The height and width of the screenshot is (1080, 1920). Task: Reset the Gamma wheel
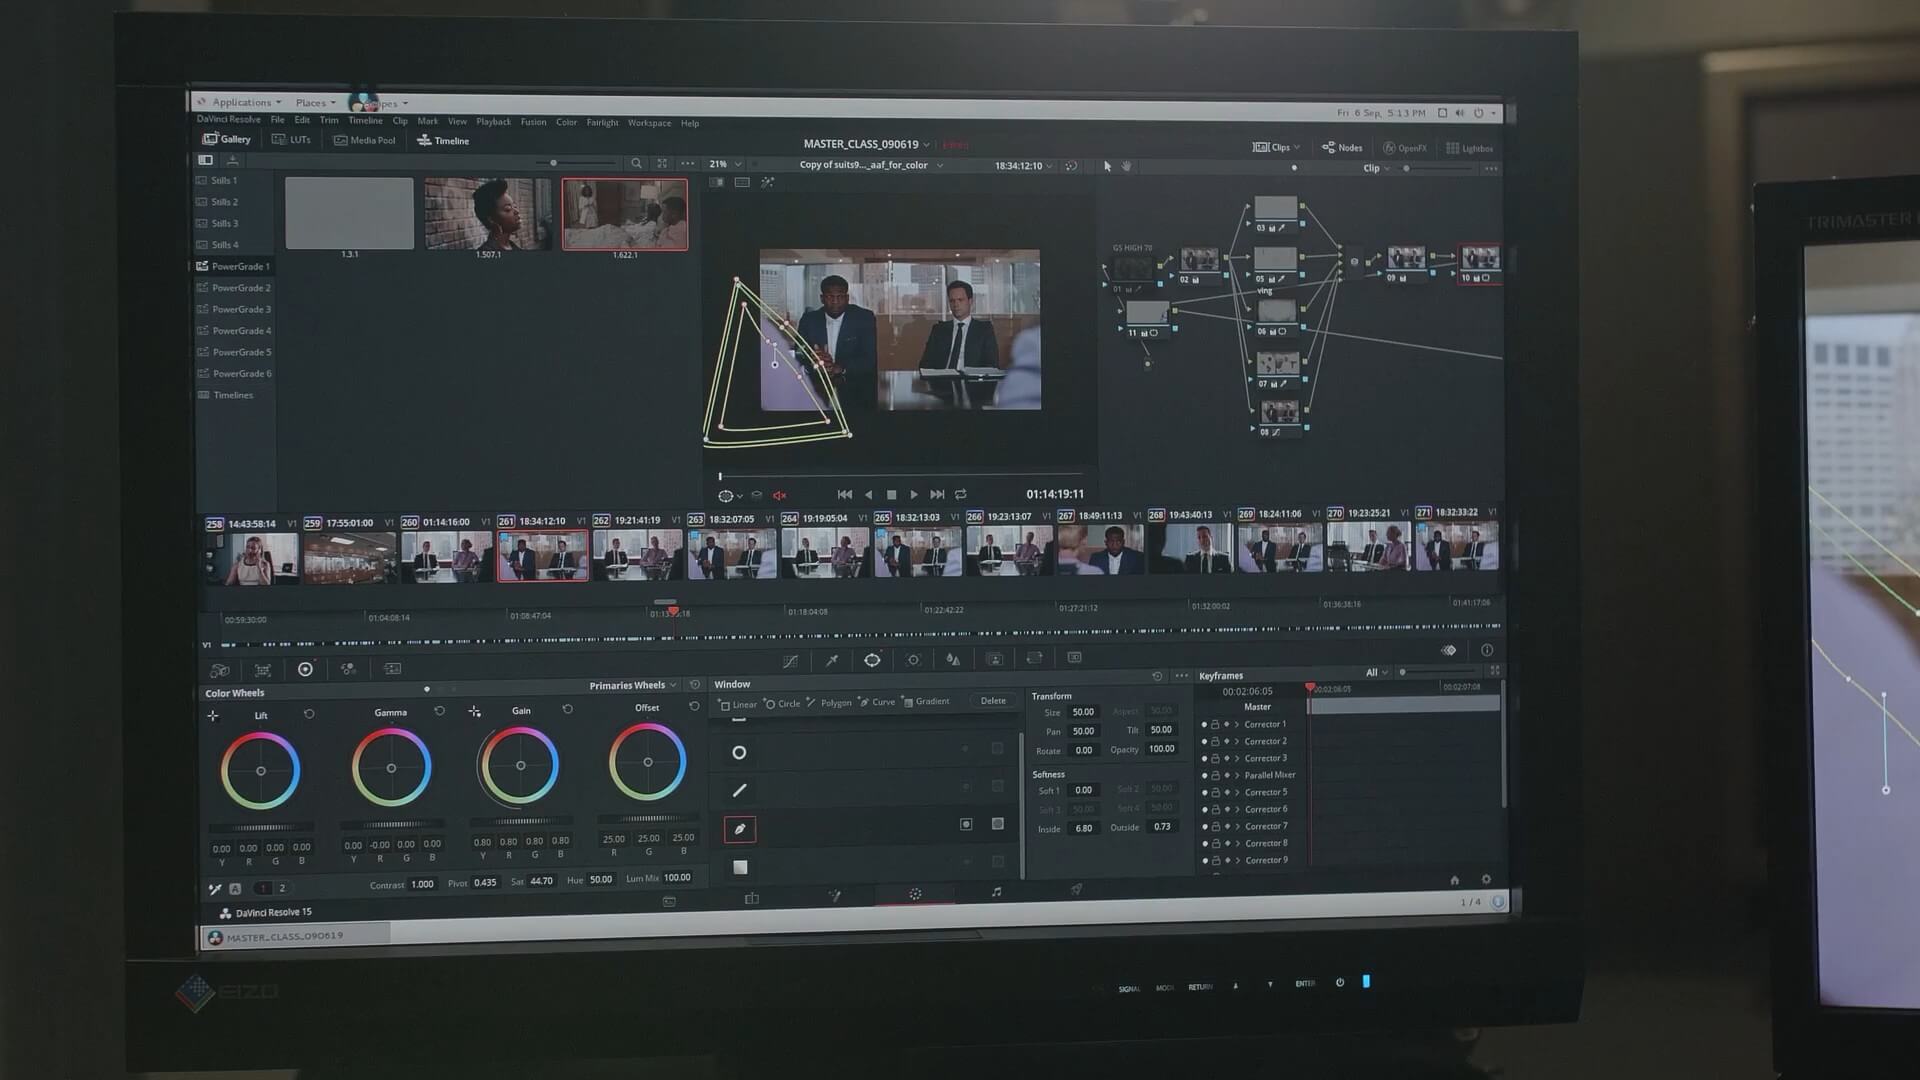(x=439, y=711)
